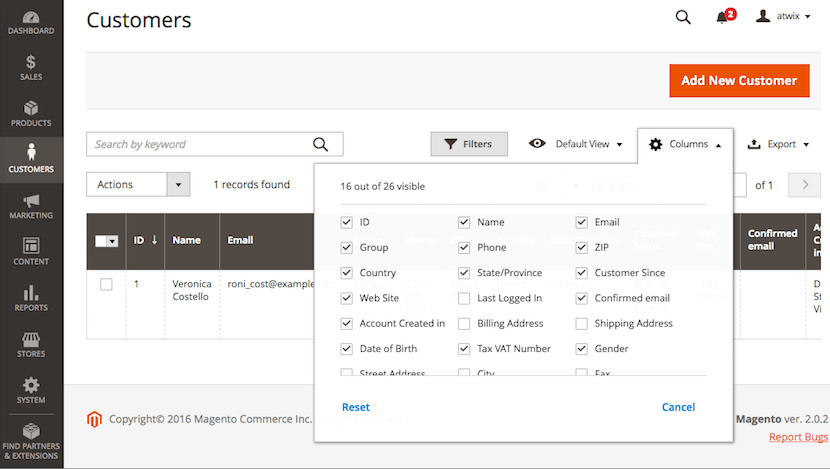Viewport: 830px width, 469px height.
Task: Reset the column selection
Action: pyautogui.click(x=356, y=407)
